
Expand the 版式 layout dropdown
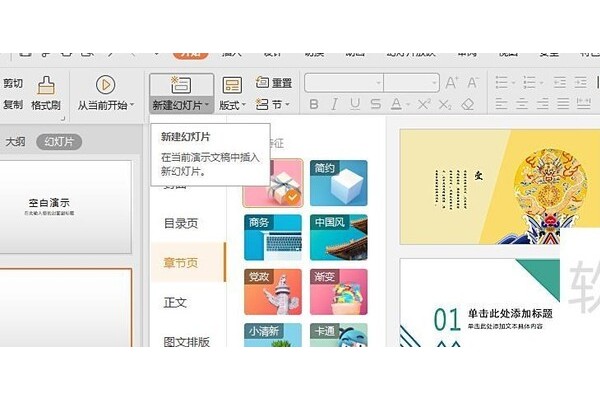pyautogui.click(x=243, y=104)
